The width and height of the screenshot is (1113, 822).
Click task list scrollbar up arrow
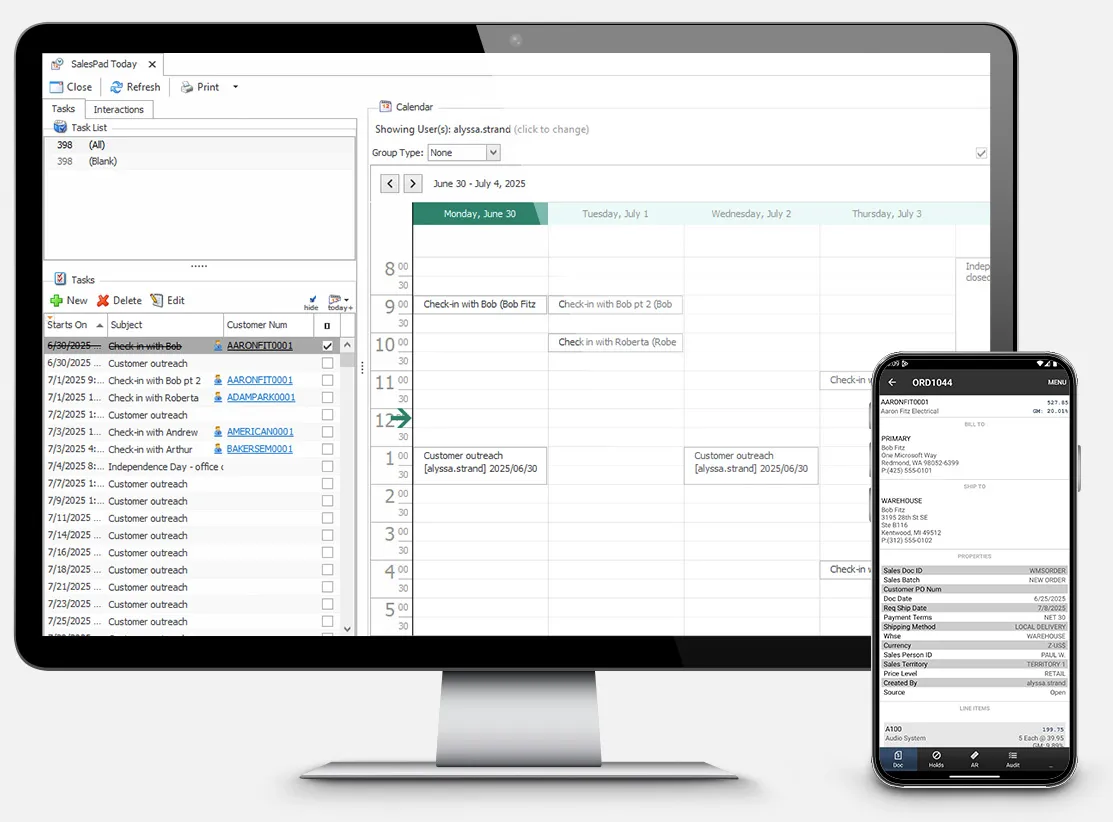(x=347, y=345)
